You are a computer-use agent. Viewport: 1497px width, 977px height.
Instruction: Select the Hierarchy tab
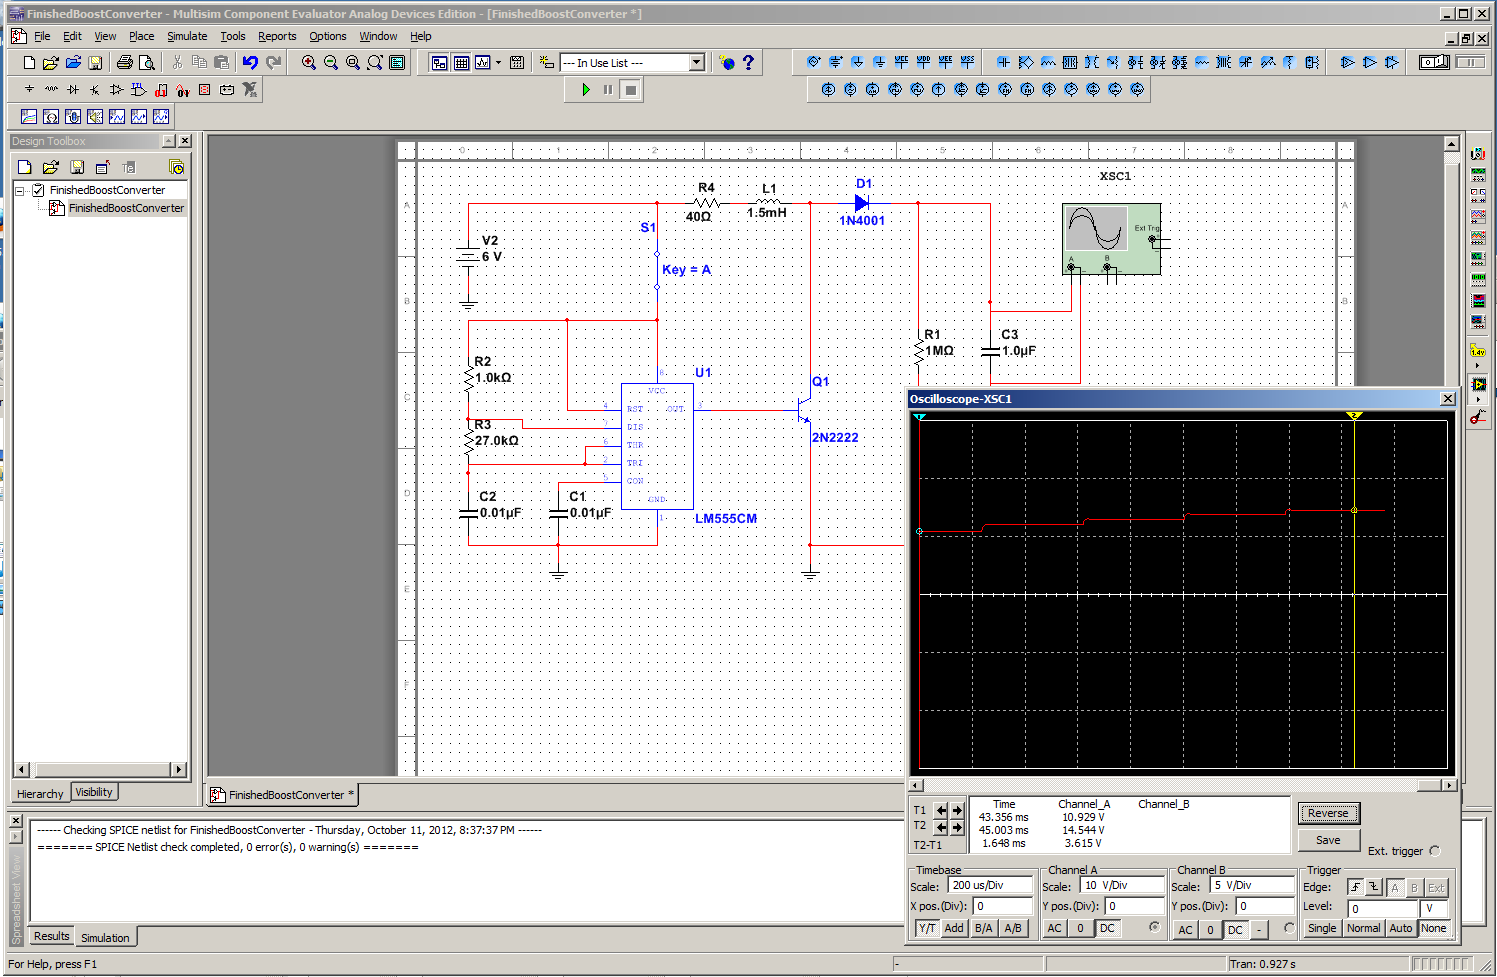[40, 794]
